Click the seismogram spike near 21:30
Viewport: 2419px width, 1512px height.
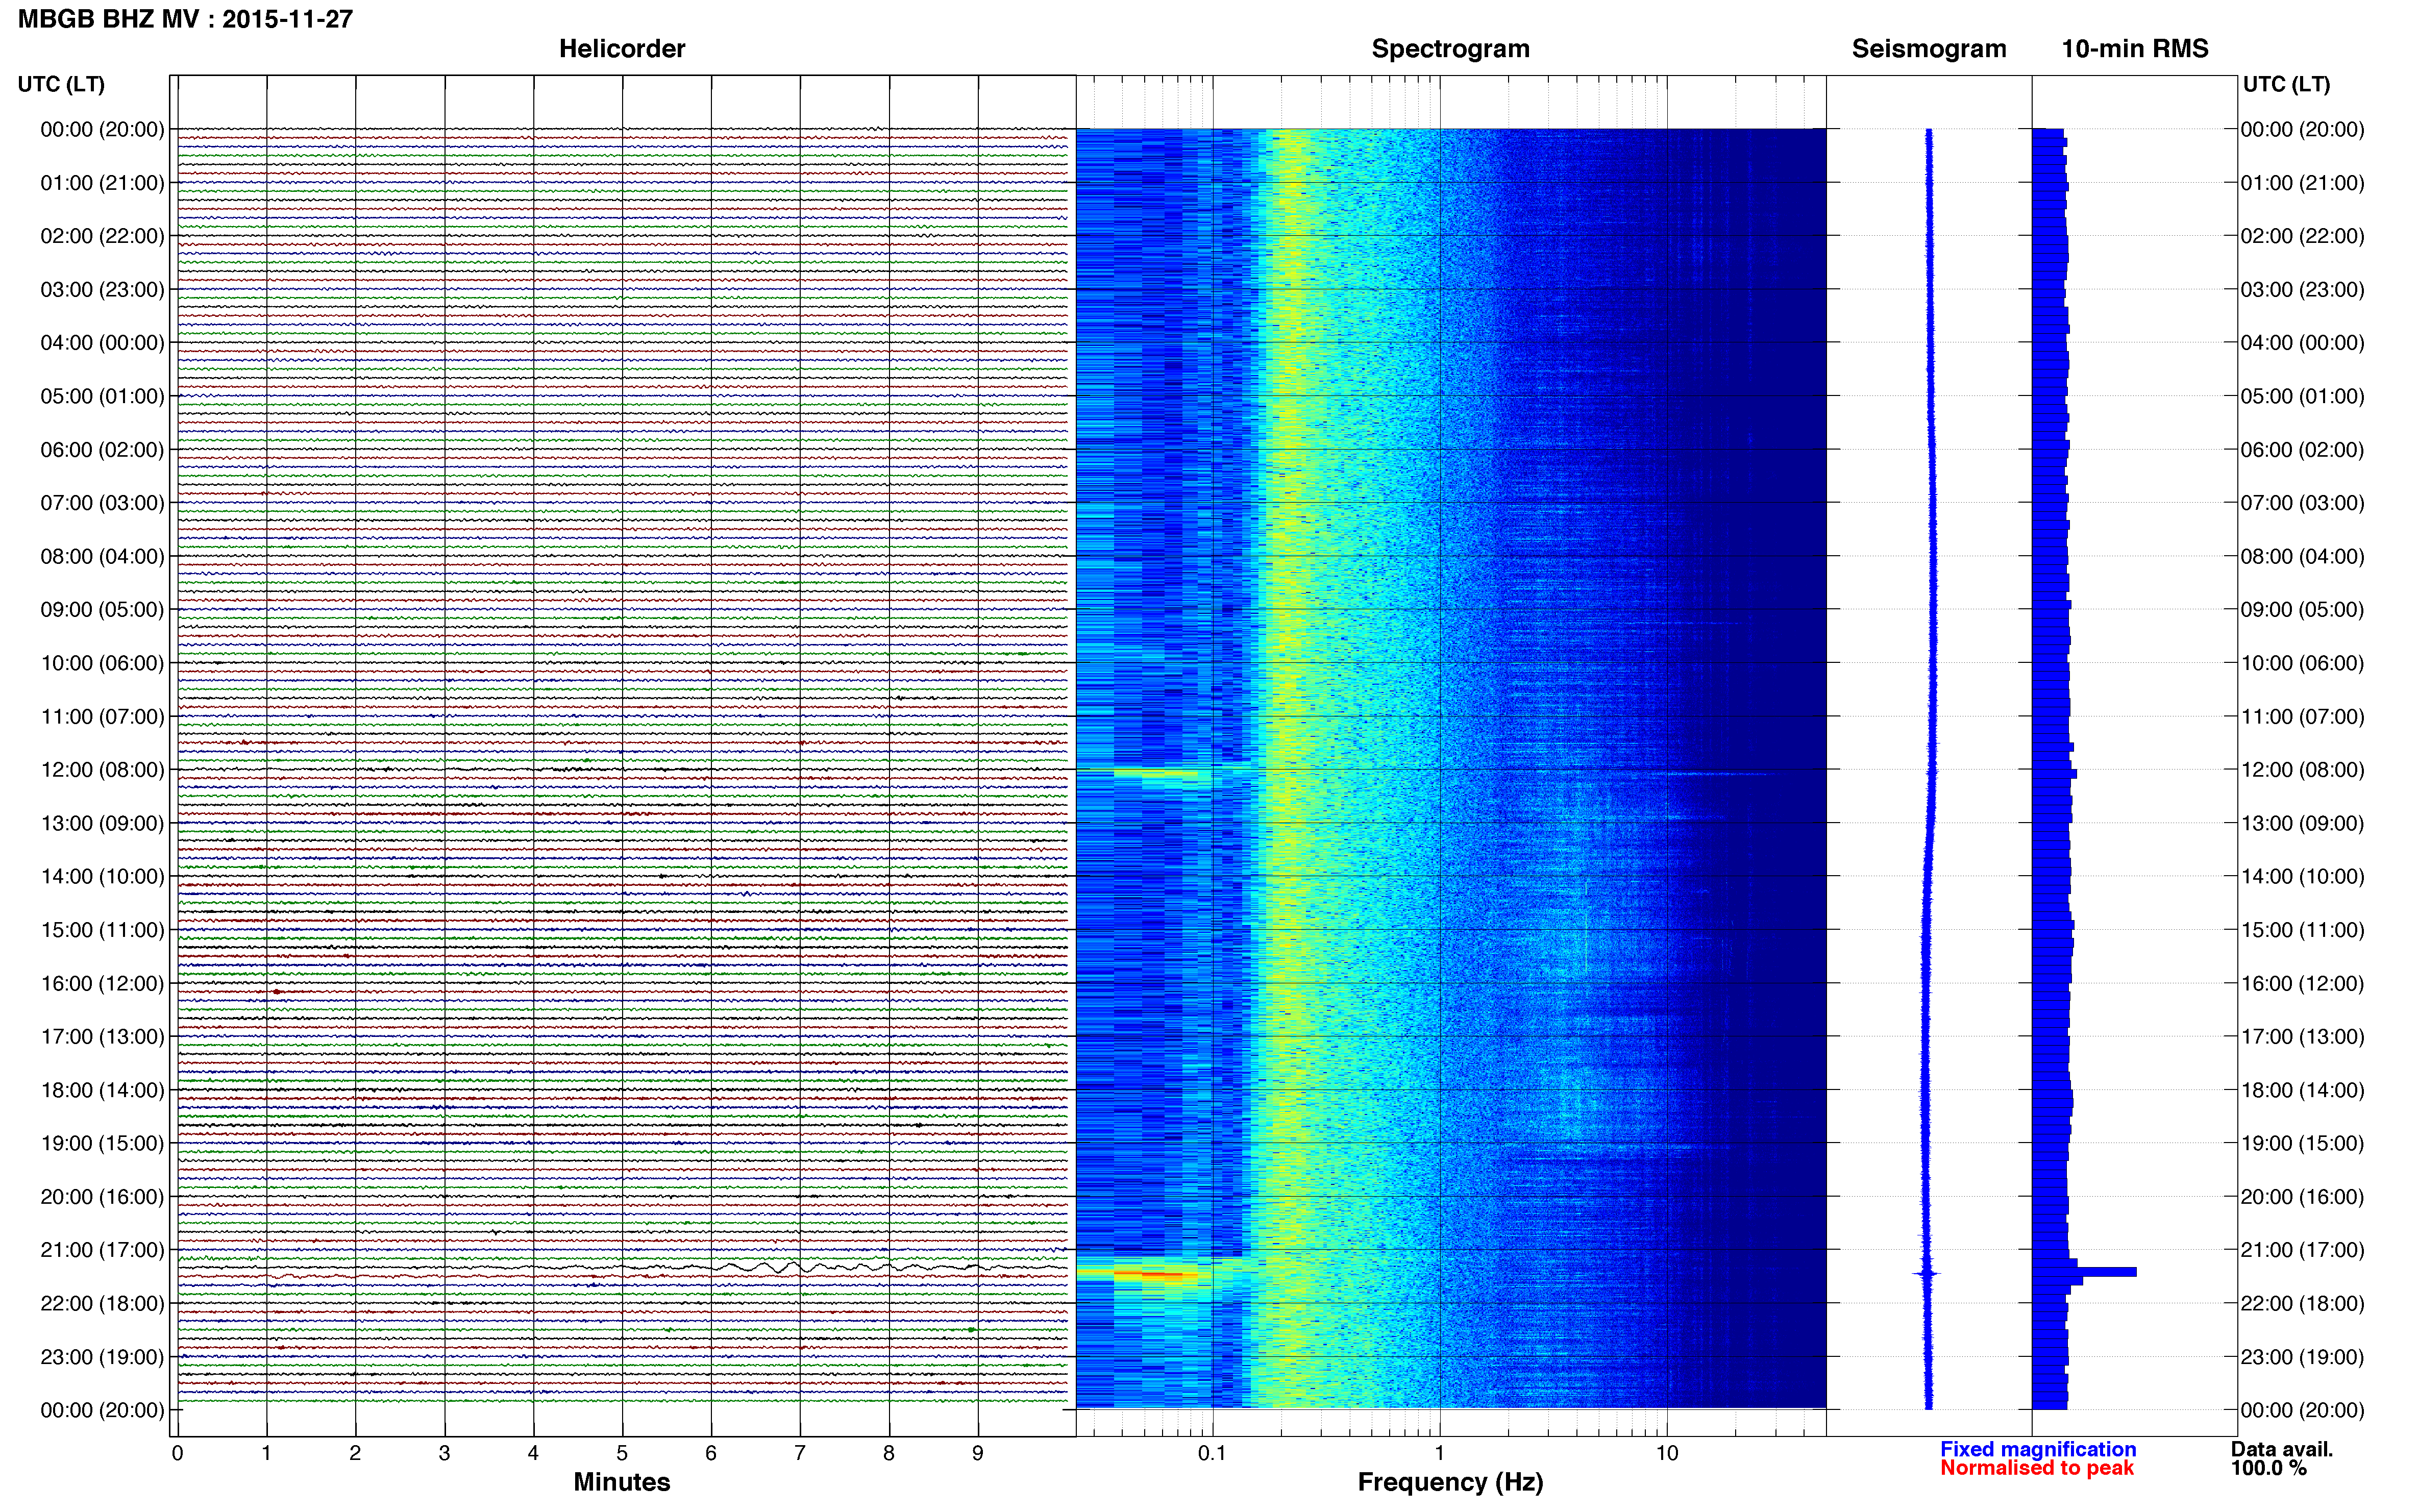click(1927, 1273)
